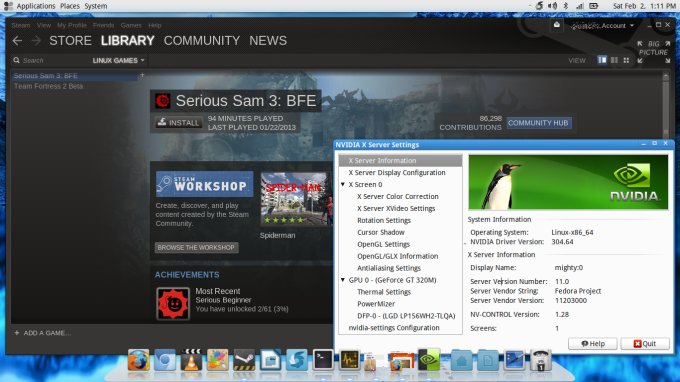Screen dimensions: 680x382
Task: Open Steam from the dock
Action: pos(244,360)
